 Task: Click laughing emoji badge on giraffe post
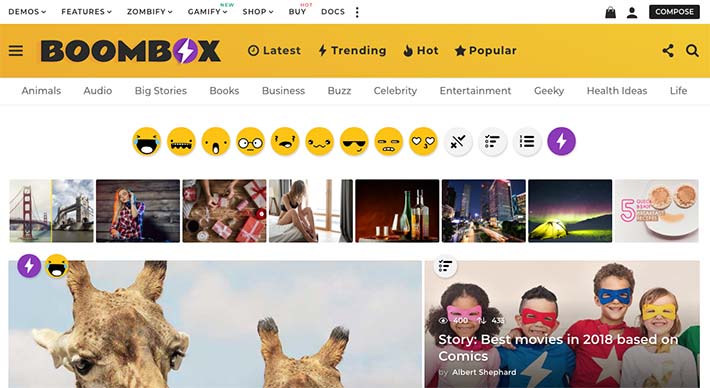coord(57,266)
